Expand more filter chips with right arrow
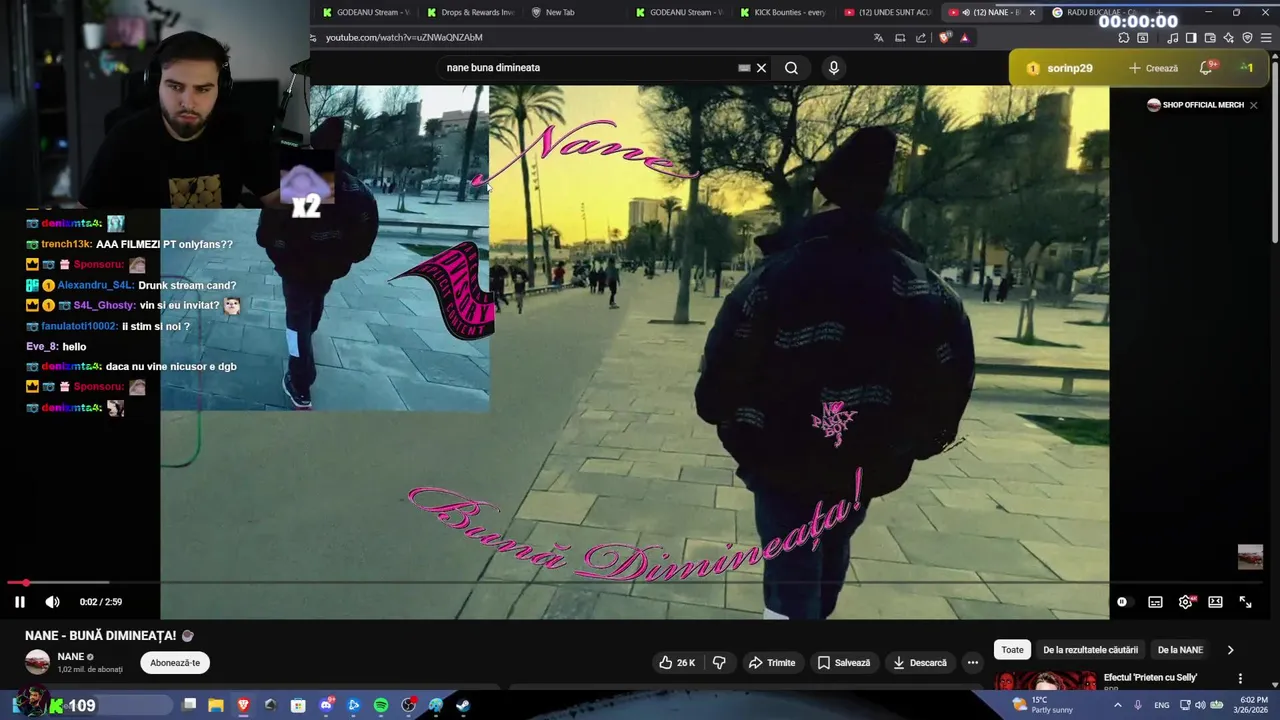The width and height of the screenshot is (1280, 720). 1230,650
